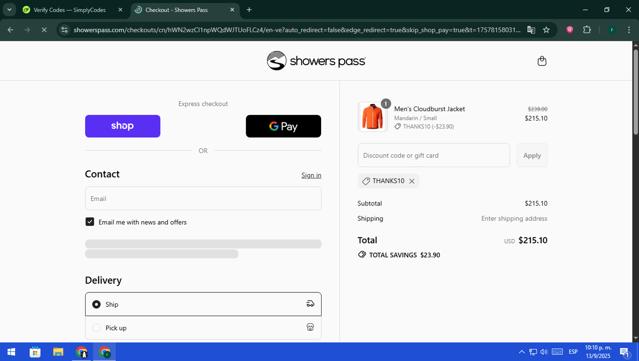Image resolution: width=639 pixels, height=361 pixels.
Task: Click the Sign in link
Action: tap(311, 175)
